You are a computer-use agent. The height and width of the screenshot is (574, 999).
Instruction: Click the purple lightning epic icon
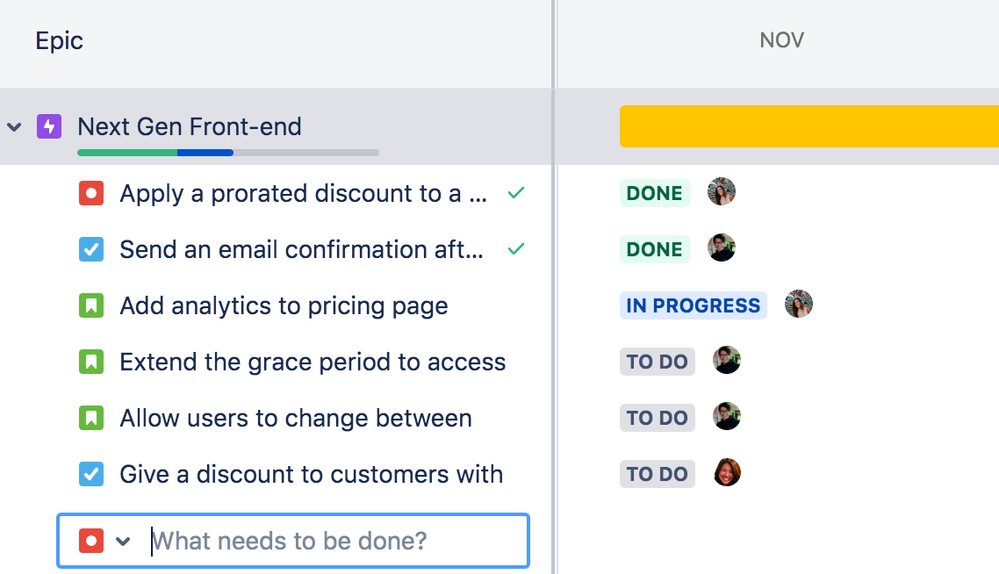[x=49, y=127]
